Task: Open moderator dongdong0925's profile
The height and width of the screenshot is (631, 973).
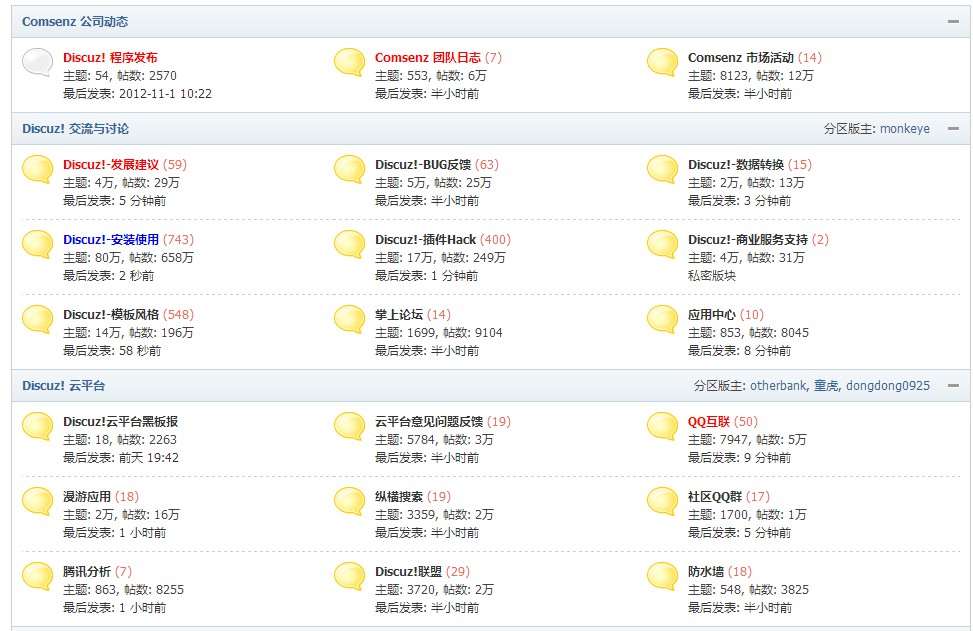Action: click(x=888, y=385)
